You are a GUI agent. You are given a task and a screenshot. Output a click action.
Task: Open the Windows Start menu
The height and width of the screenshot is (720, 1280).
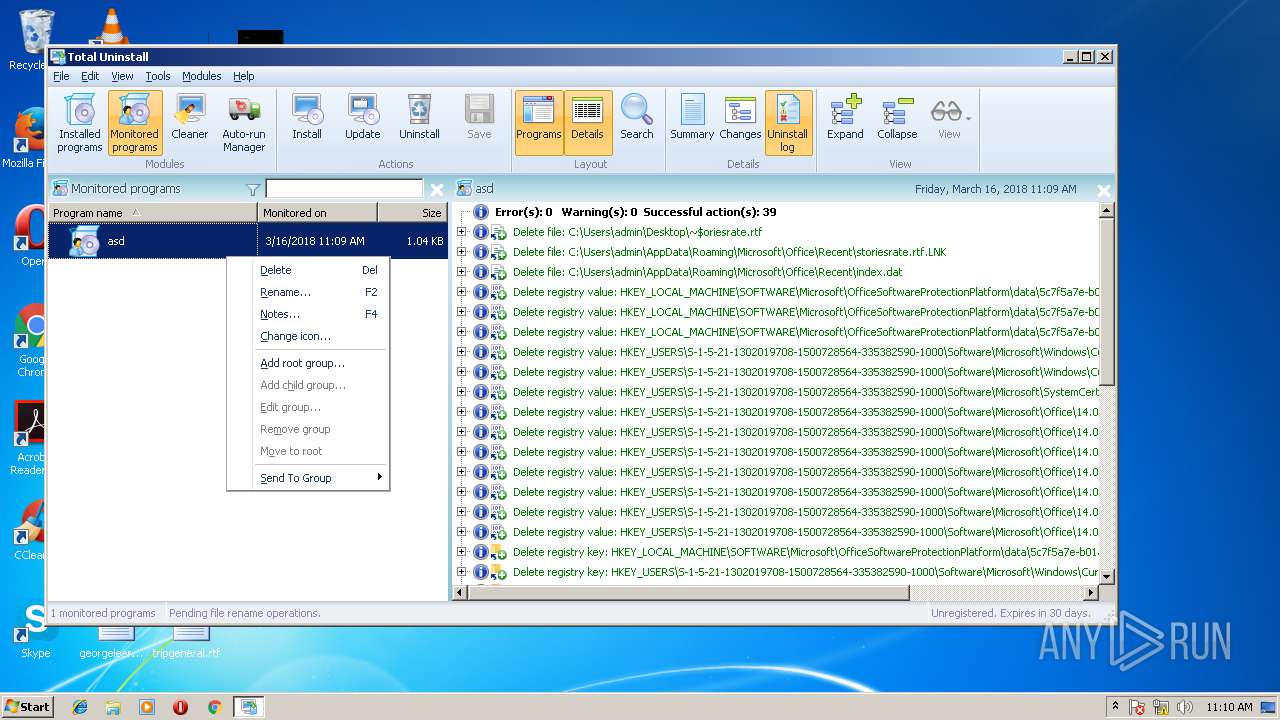click(27, 706)
